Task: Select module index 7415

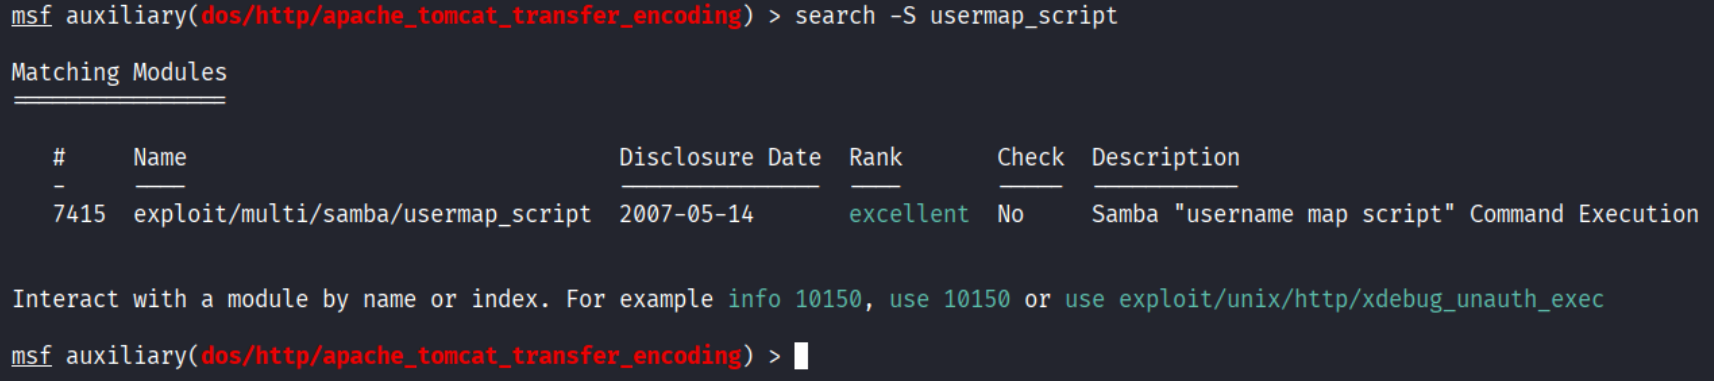Action: [x=79, y=214]
